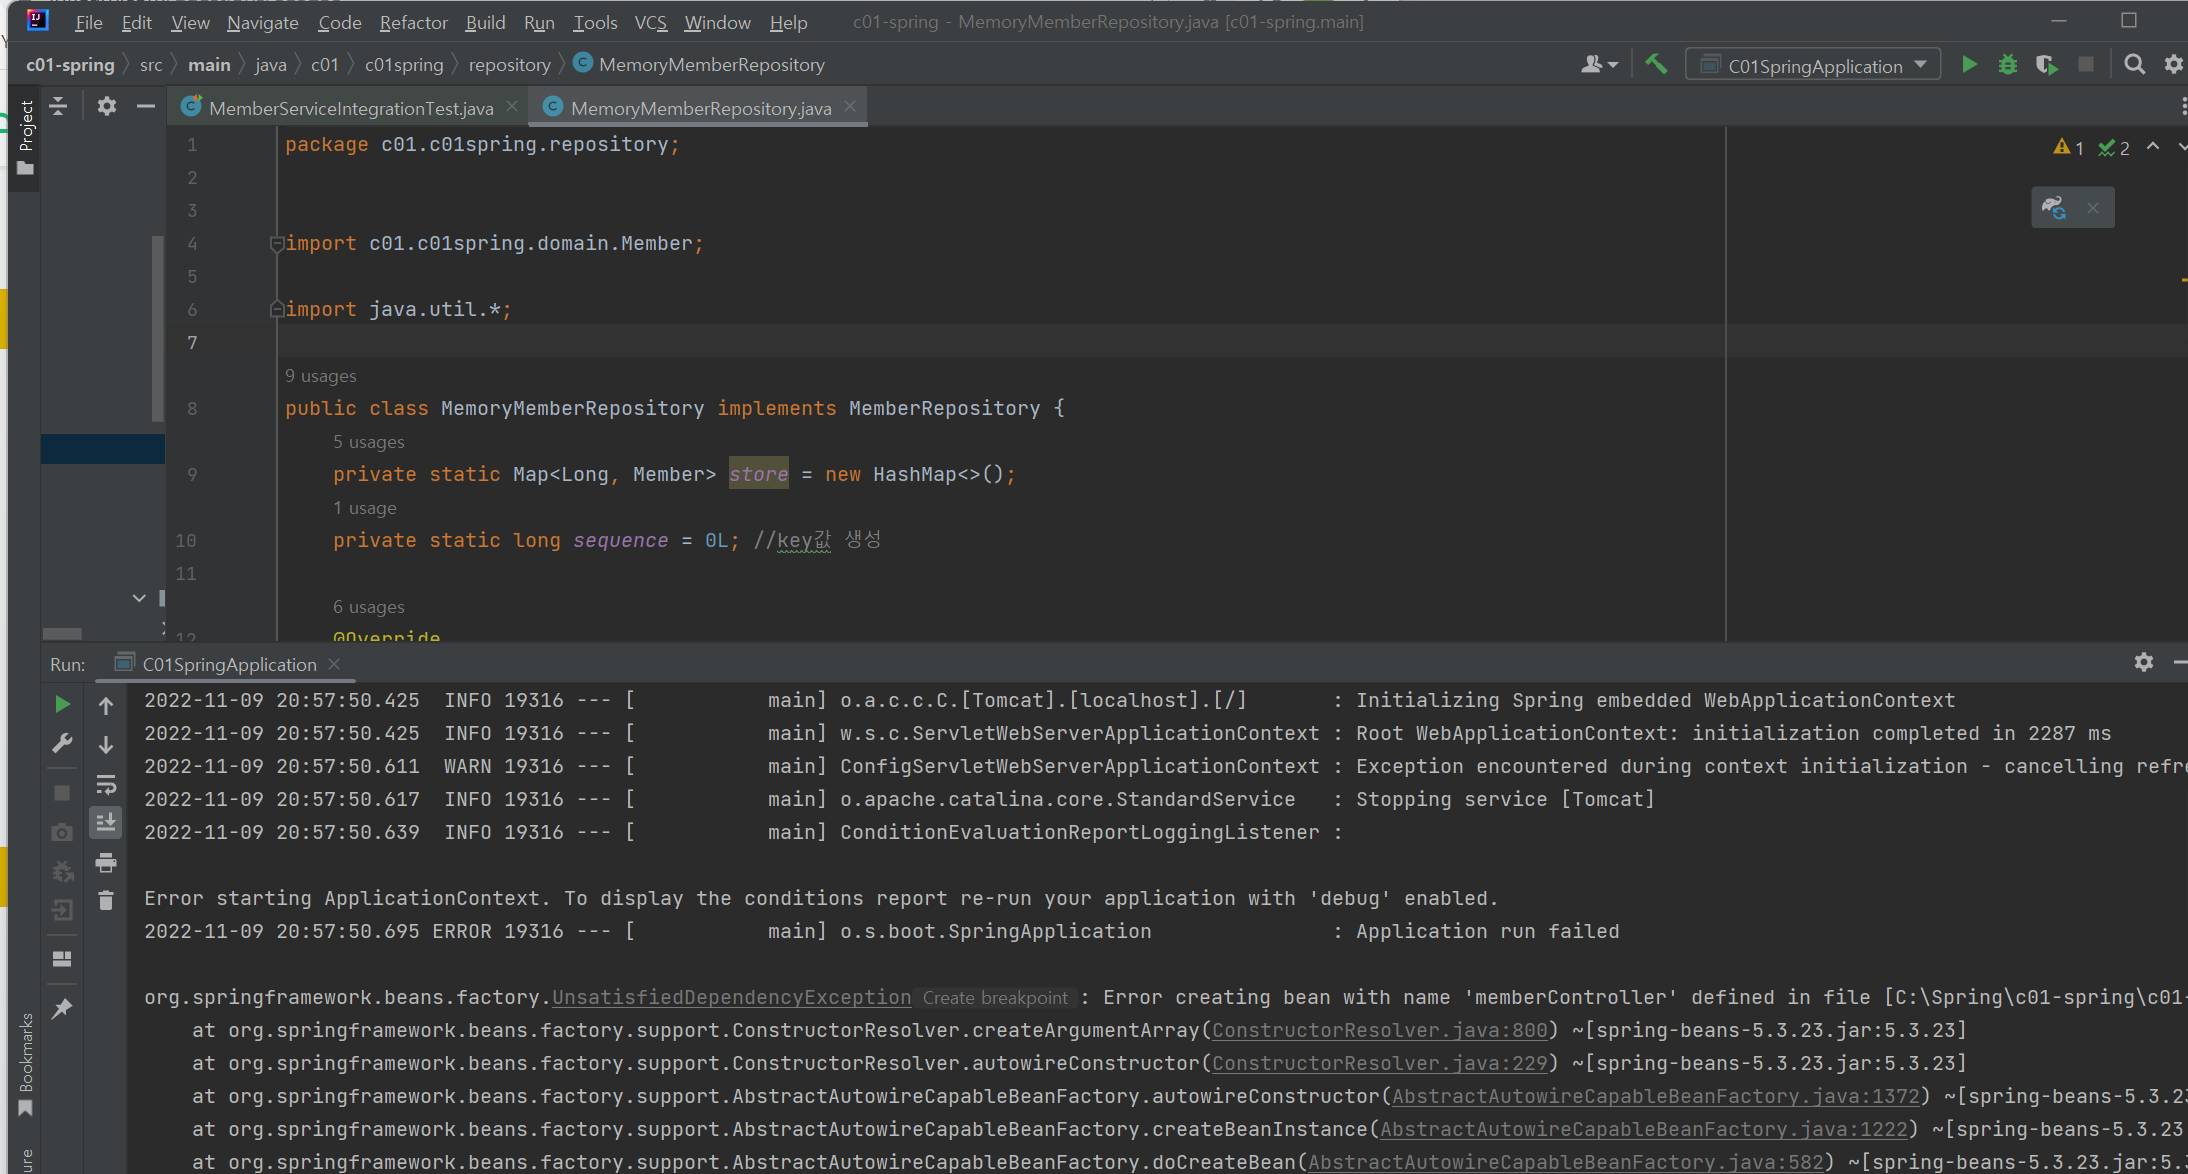Expand the tree chevron in the project panel
Image resolution: width=2188 pixels, height=1174 pixels.
tap(139, 598)
